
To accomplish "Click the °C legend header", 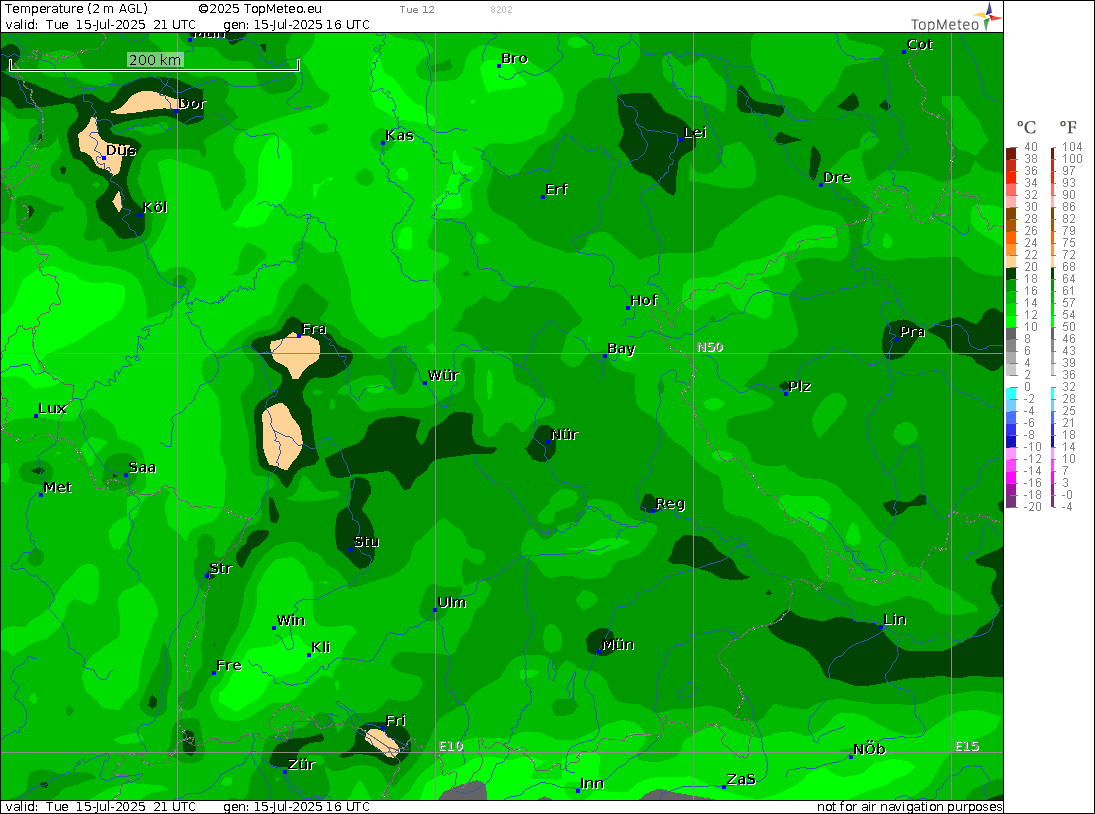I will click(1026, 127).
